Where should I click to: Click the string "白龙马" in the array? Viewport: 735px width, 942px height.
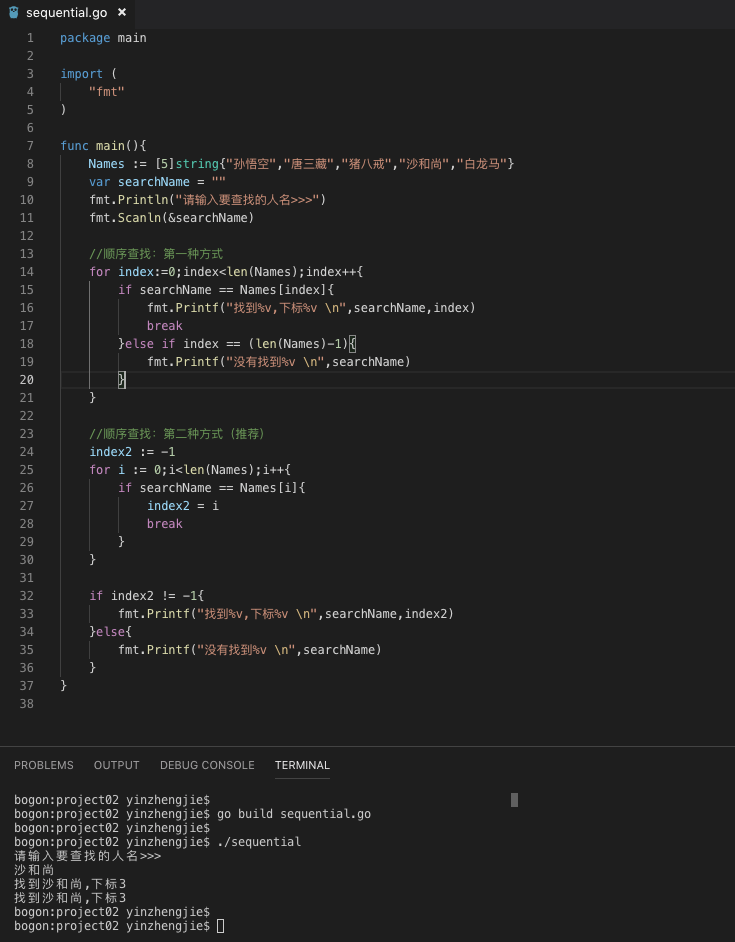481,163
